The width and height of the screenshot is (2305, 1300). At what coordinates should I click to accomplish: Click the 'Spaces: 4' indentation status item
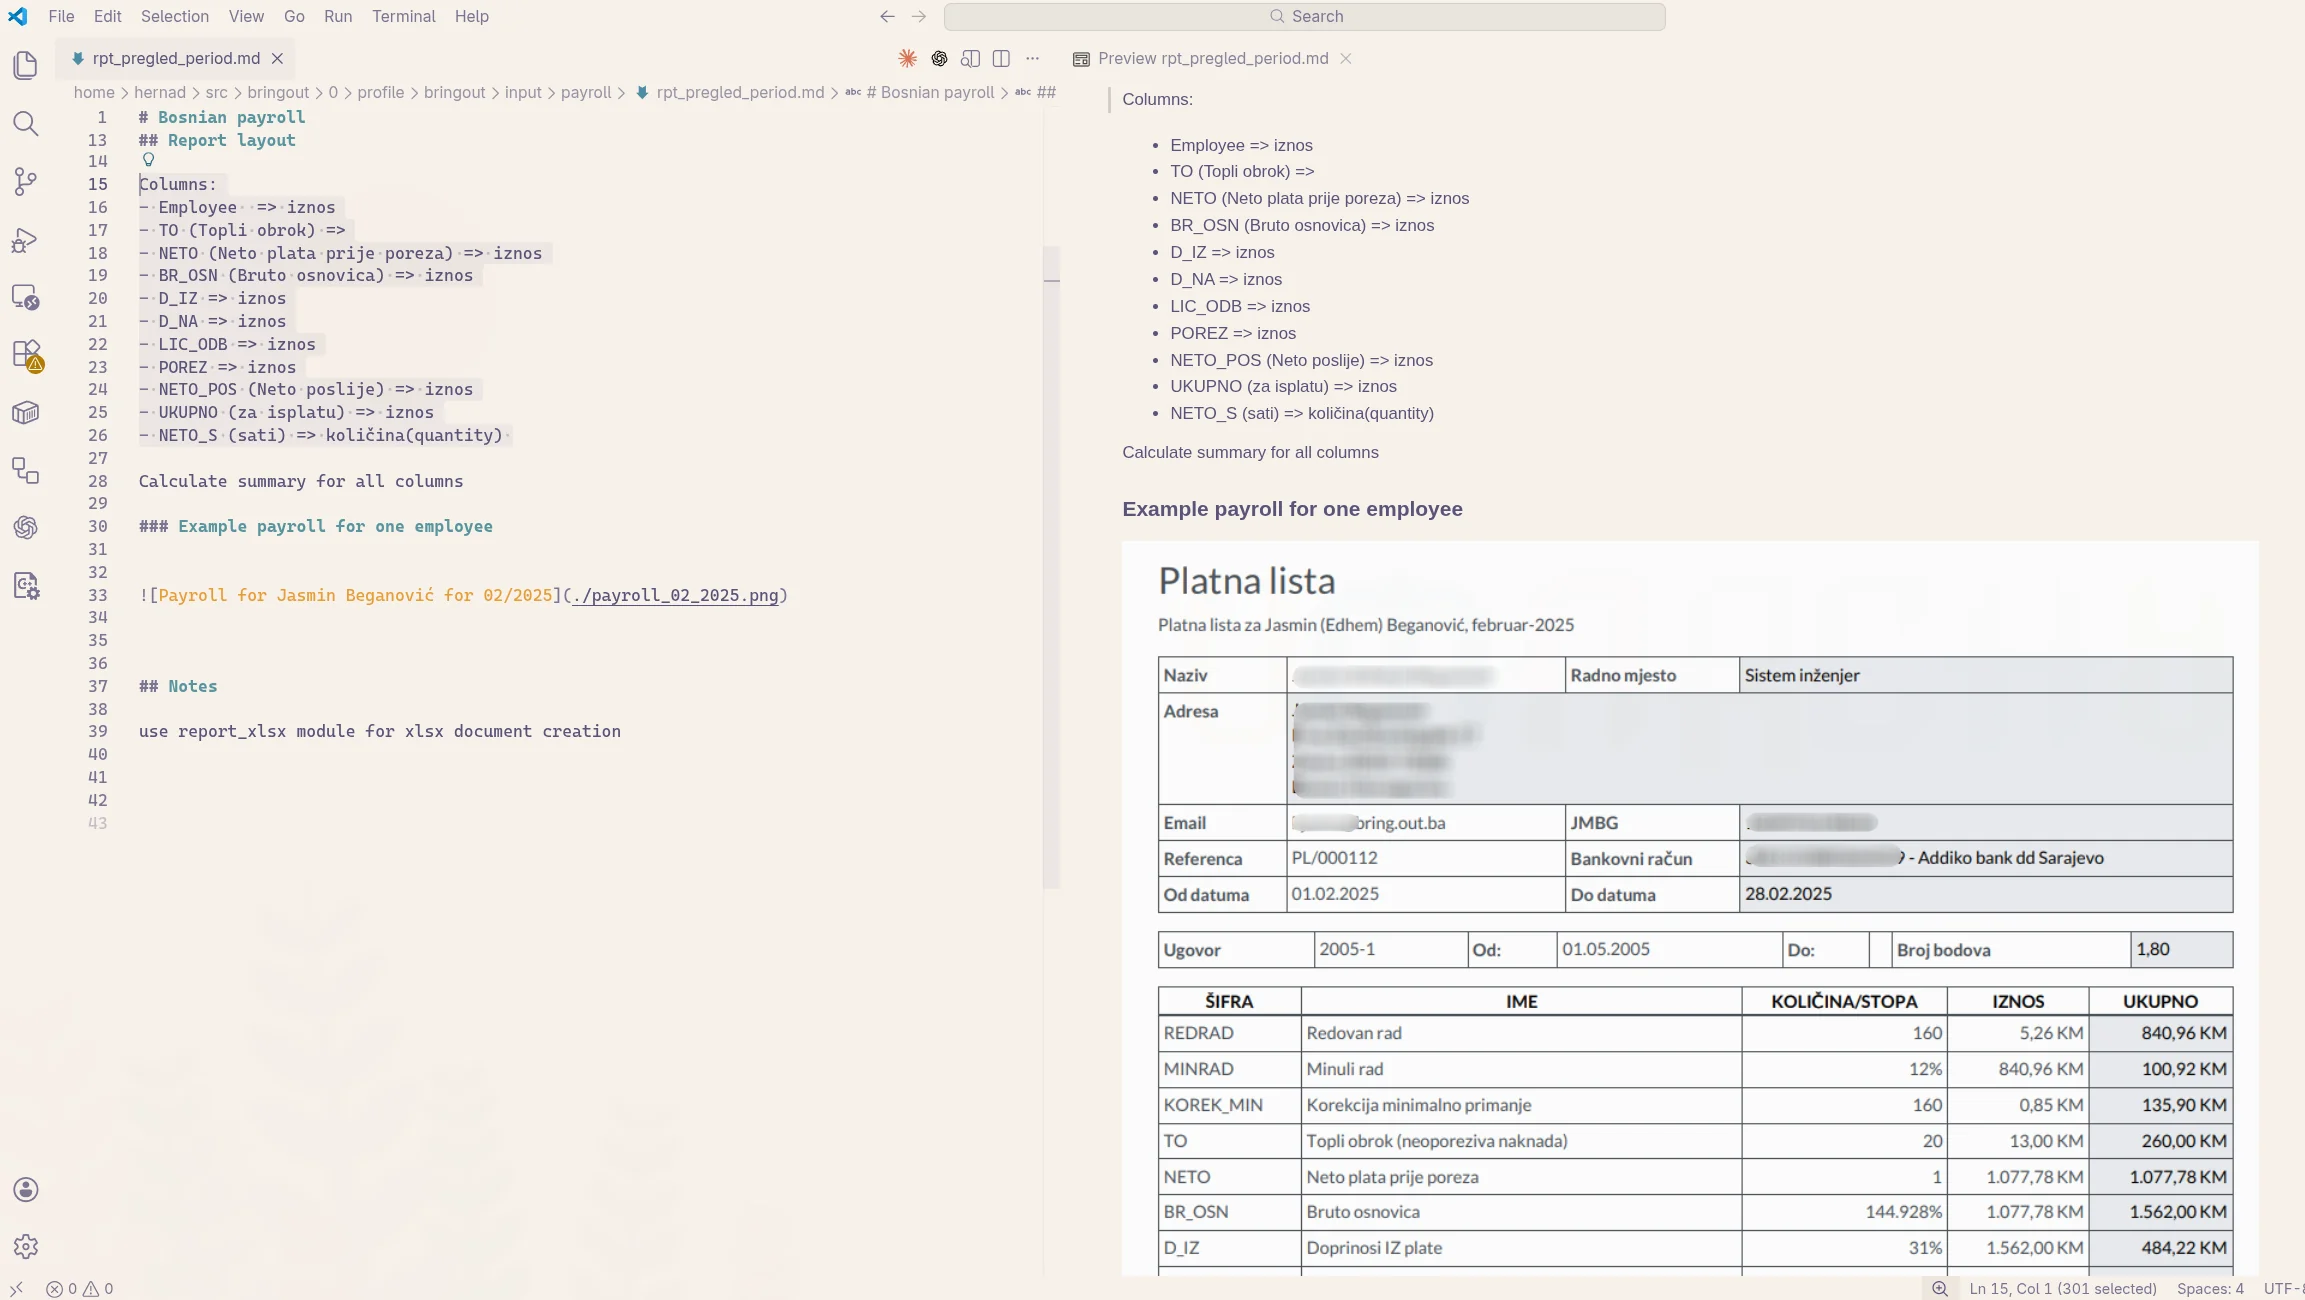coord(2210,1289)
